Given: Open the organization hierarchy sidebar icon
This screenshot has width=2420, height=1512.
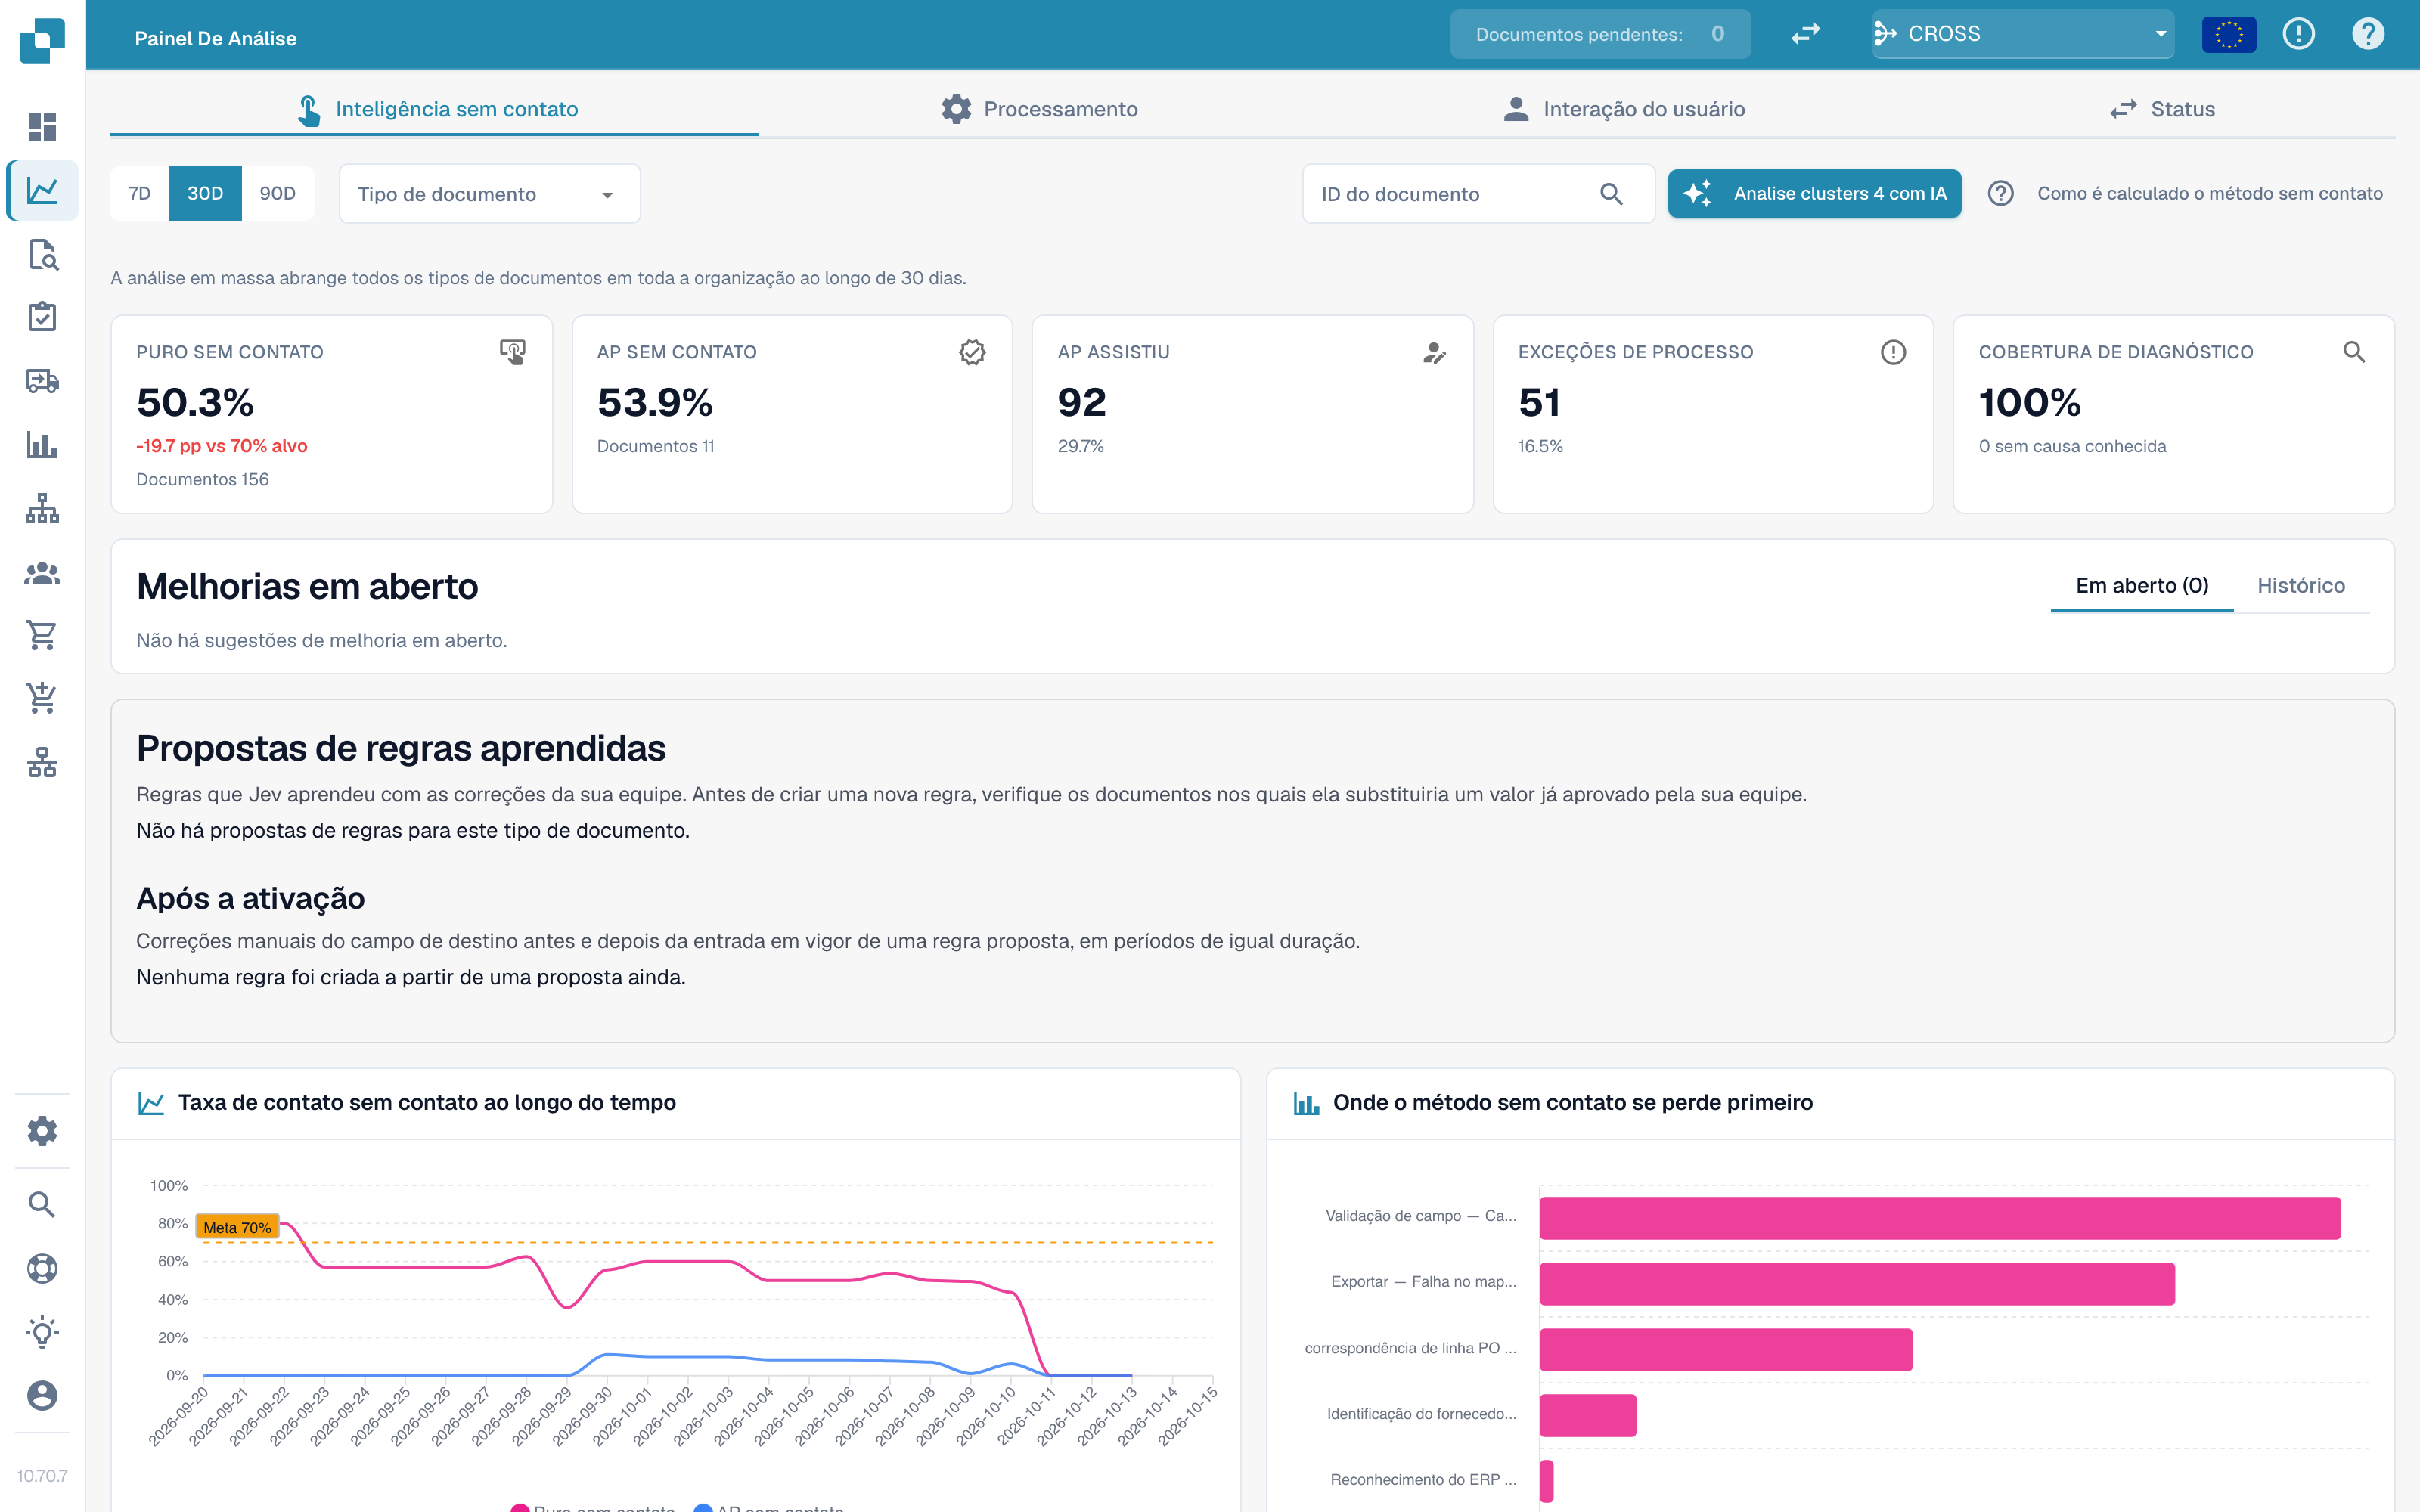Looking at the screenshot, I should [x=42, y=508].
